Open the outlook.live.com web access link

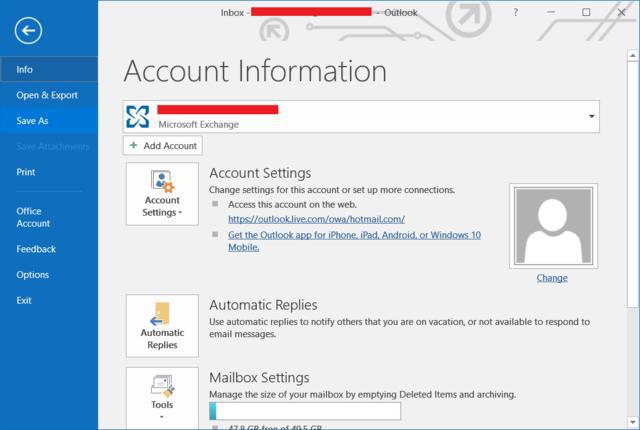[316, 219]
